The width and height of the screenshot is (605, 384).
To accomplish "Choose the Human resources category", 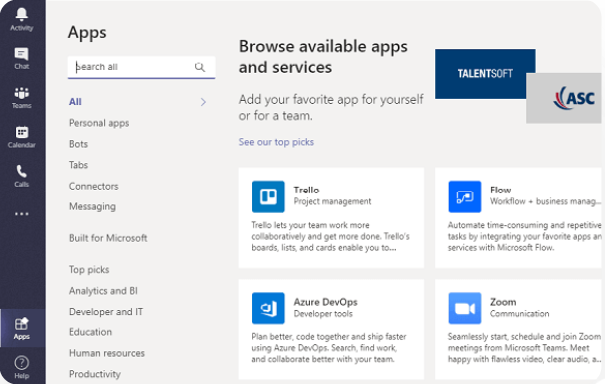I will 107,353.
